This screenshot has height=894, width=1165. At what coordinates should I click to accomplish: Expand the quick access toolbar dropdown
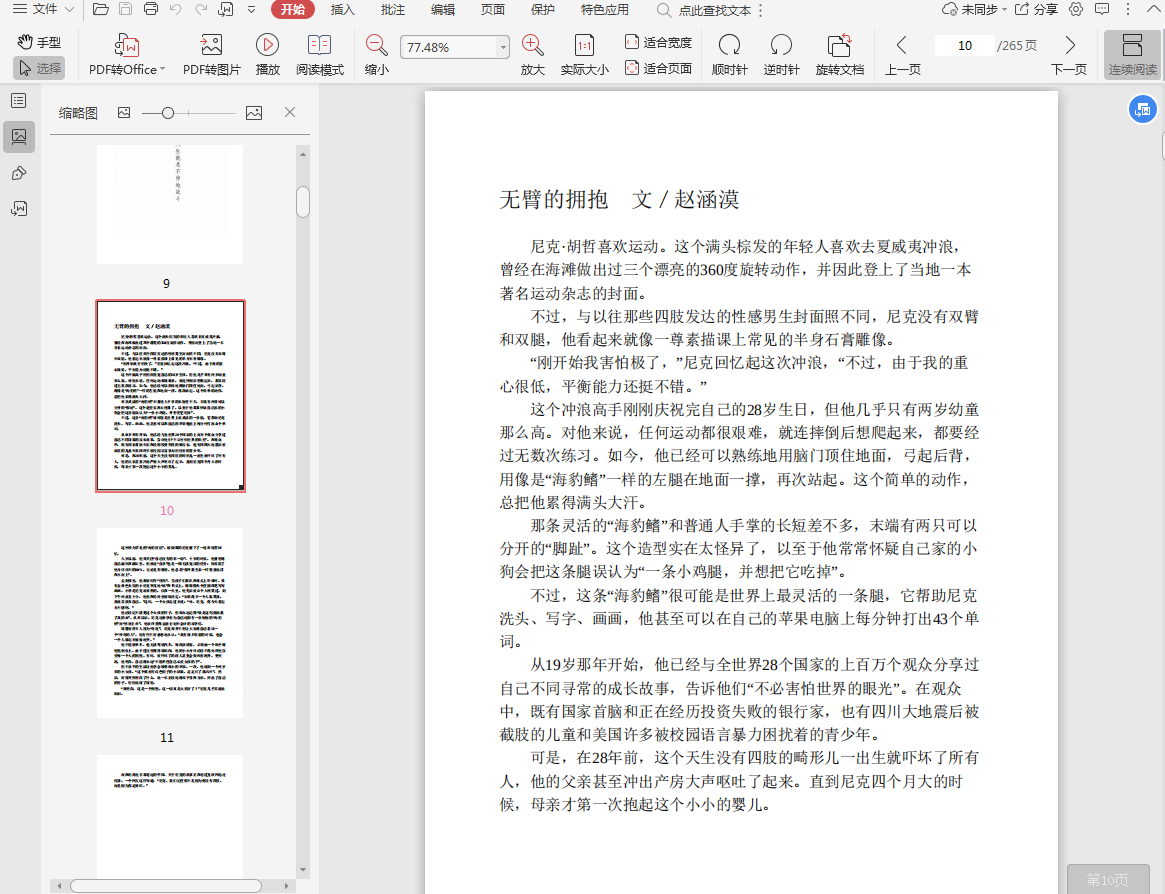click(251, 10)
